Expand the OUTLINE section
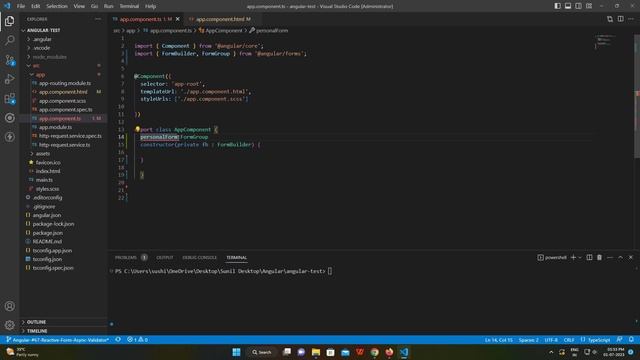 click(63, 322)
